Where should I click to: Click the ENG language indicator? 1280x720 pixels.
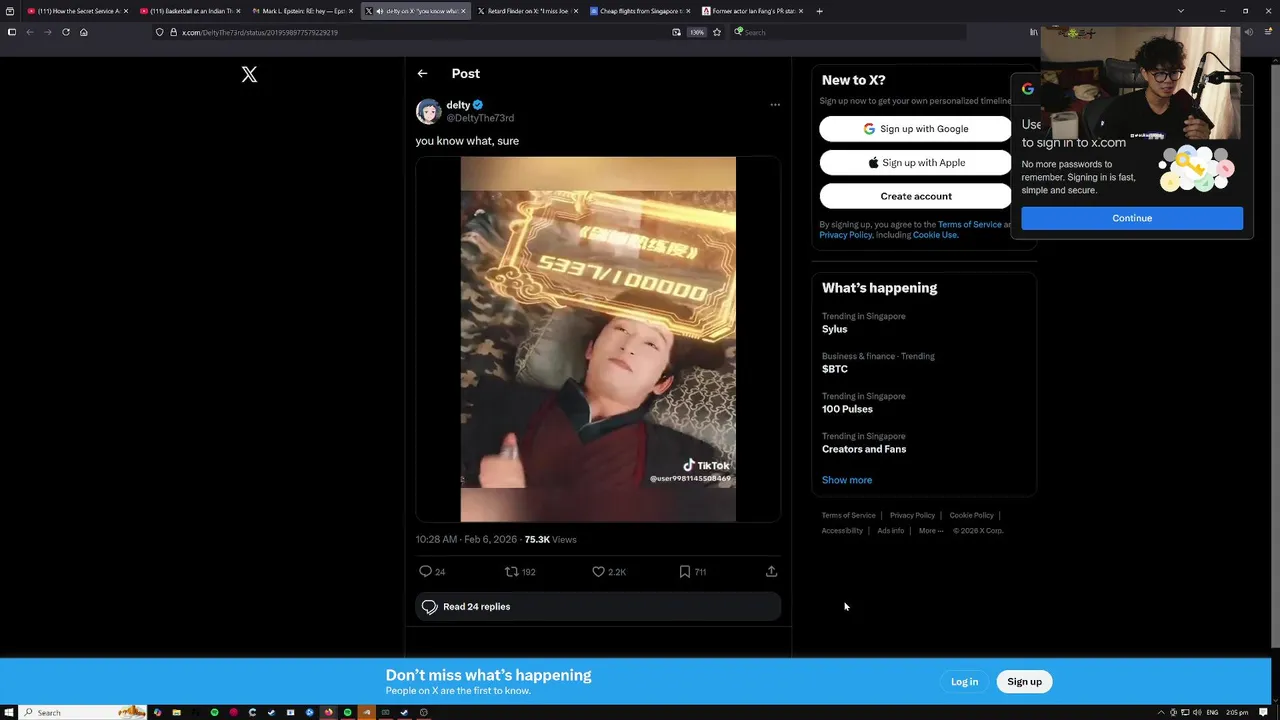coord(1212,712)
